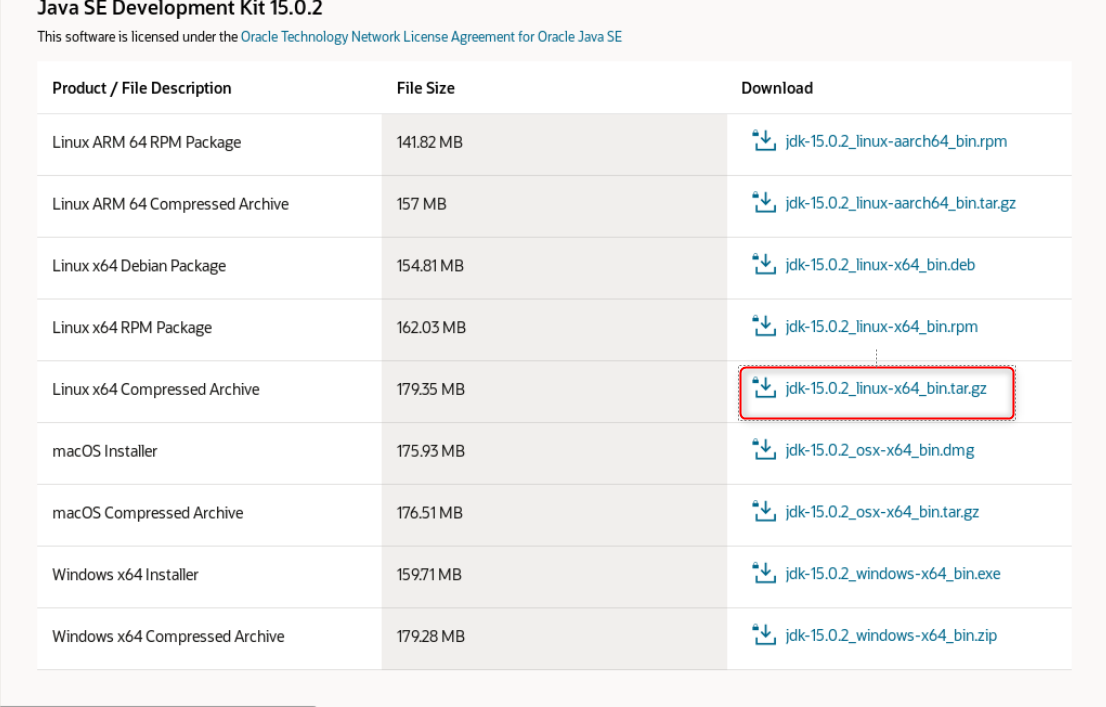Download jdk-15.0.2_windows-x64_bin.zip file link
The image size is (1106, 707).
point(891,636)
